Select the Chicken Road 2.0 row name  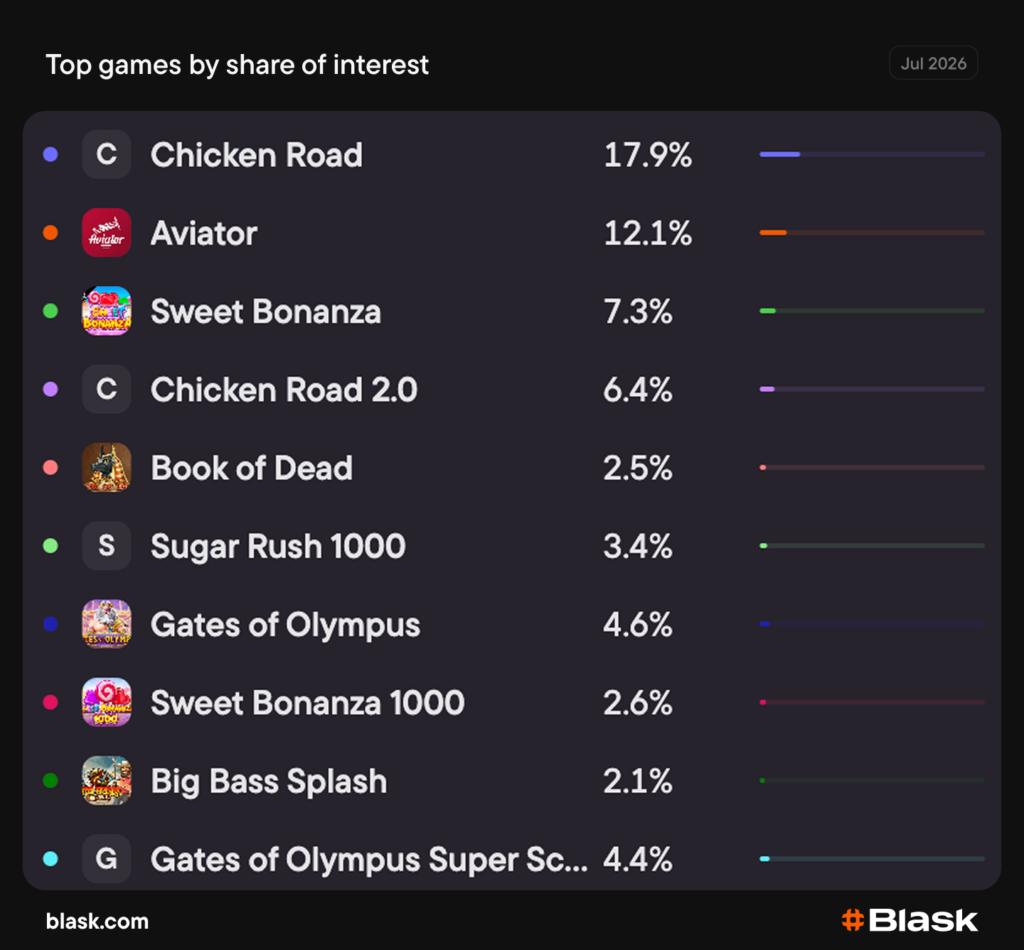pyautogui.click(x=284, y=390)
